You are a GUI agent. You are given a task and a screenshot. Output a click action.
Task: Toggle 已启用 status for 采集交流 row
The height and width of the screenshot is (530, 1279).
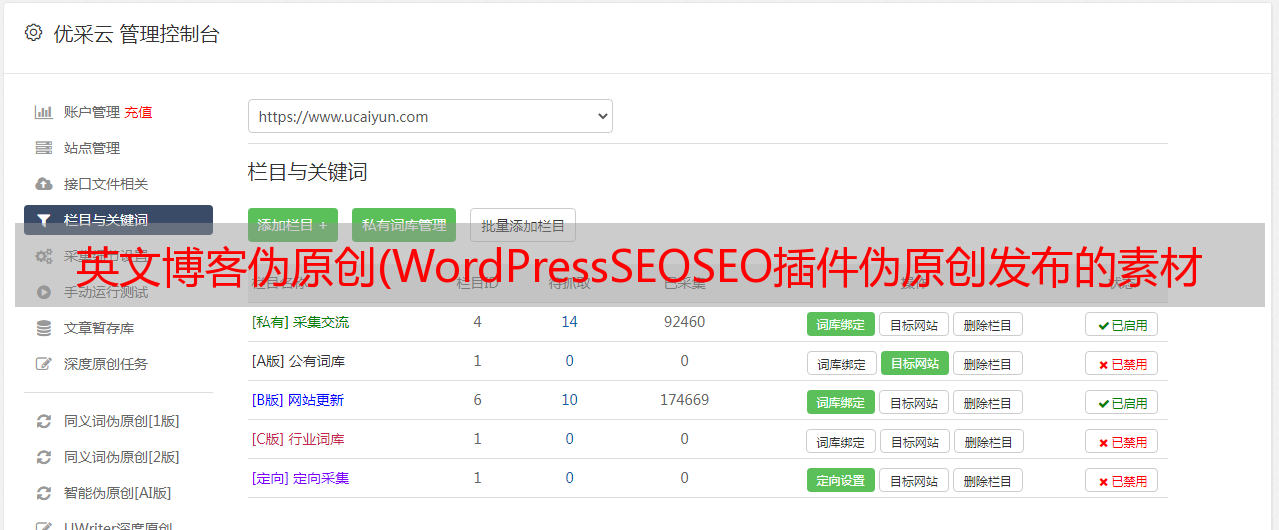1121,324
